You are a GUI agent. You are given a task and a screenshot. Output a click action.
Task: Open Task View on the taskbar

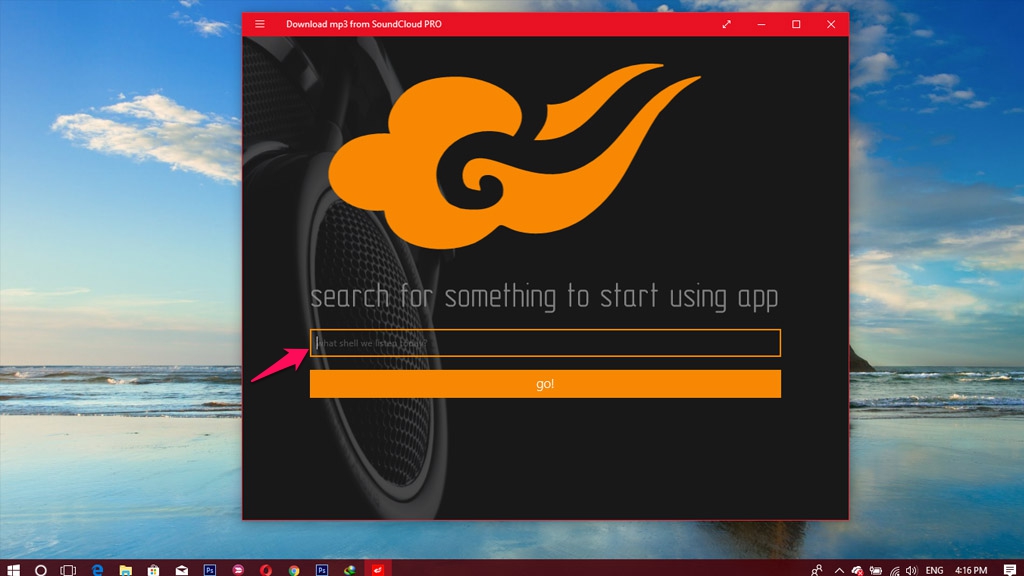click(68, 570)
